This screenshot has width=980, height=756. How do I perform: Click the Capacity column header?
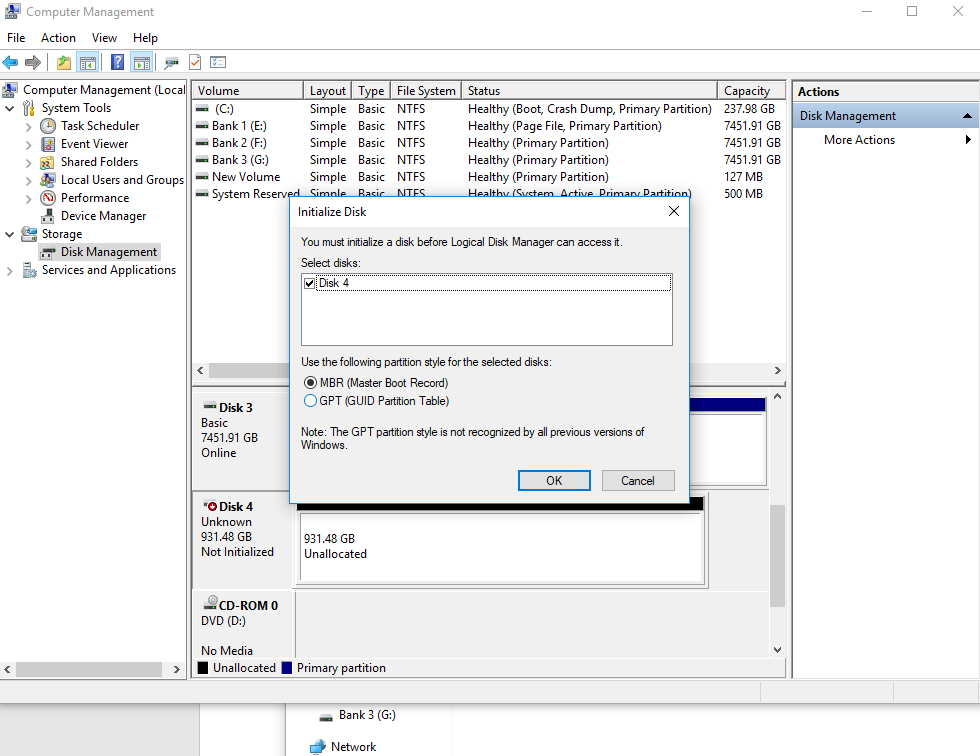pyautogui.click(x=747, y=91)
